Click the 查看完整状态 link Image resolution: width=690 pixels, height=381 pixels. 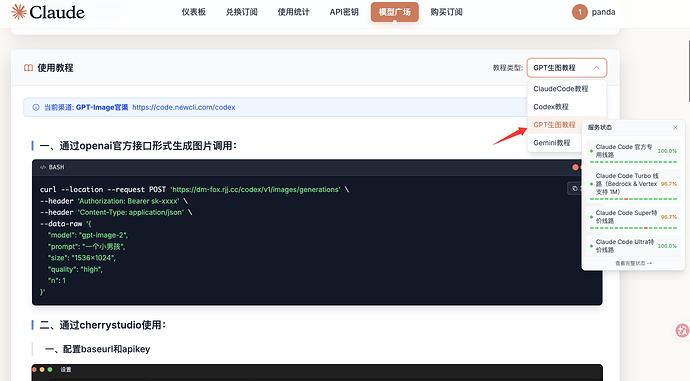tap(633, 263)
